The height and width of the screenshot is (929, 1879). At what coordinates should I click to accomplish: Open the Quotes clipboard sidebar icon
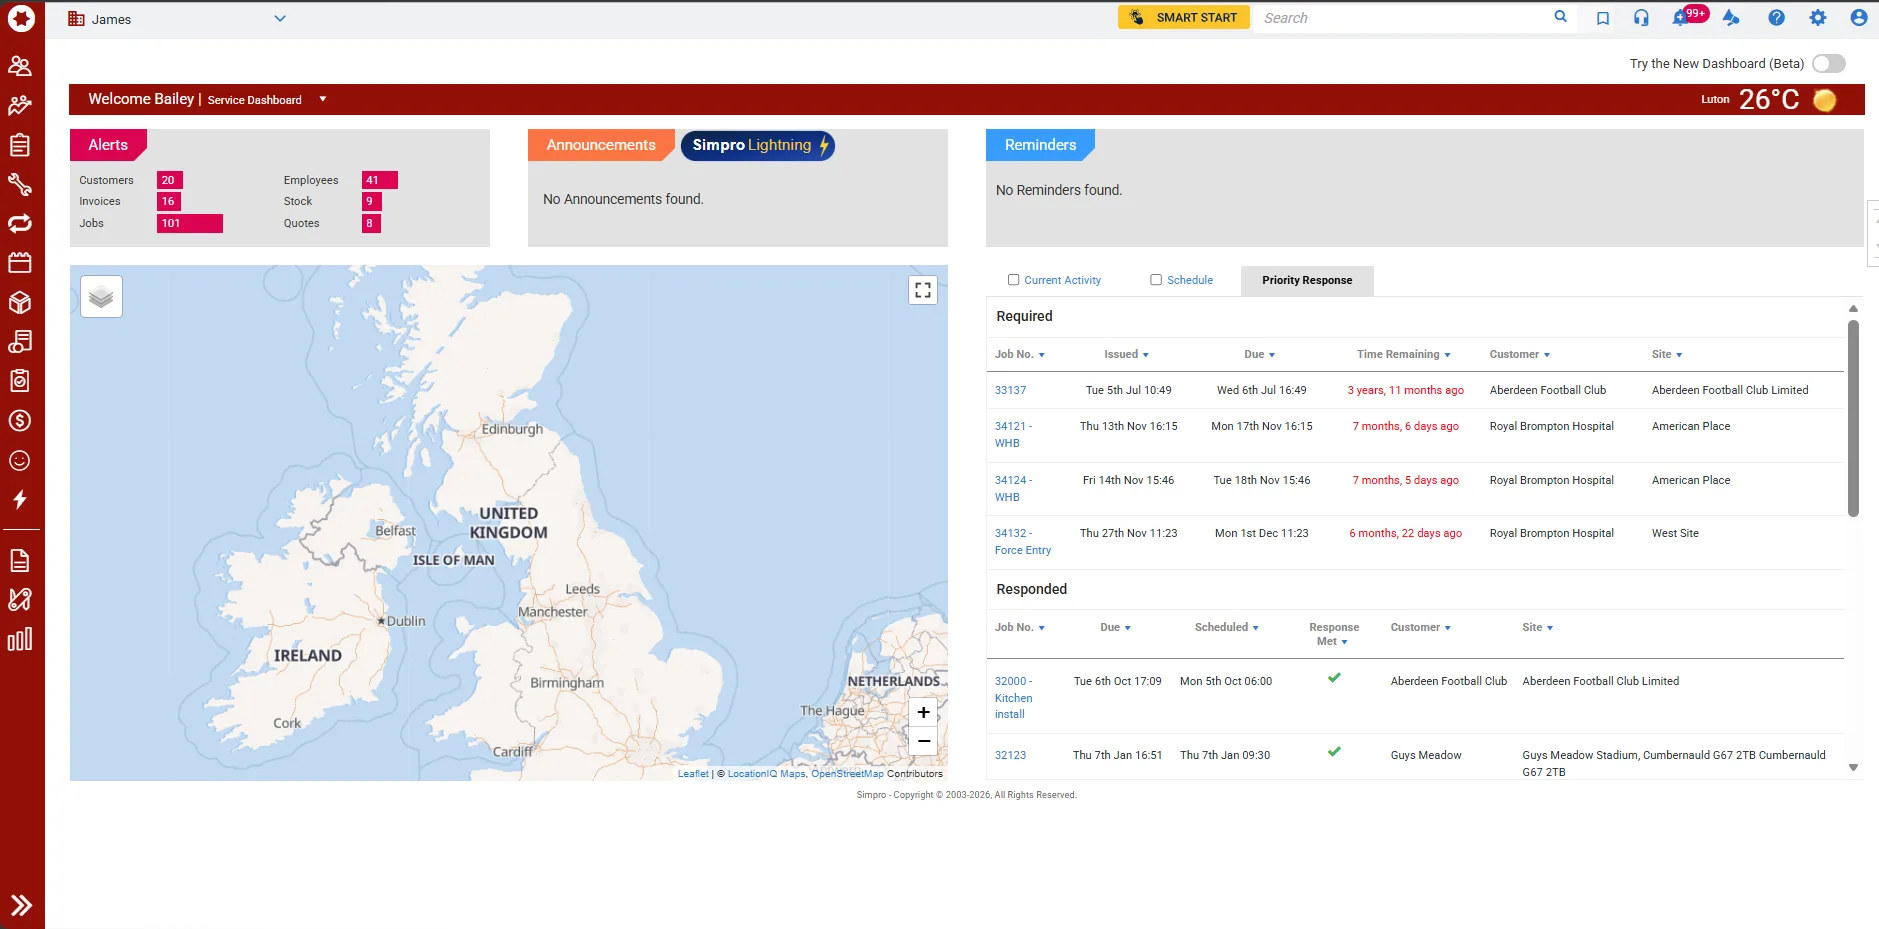(x=20, y=145)
